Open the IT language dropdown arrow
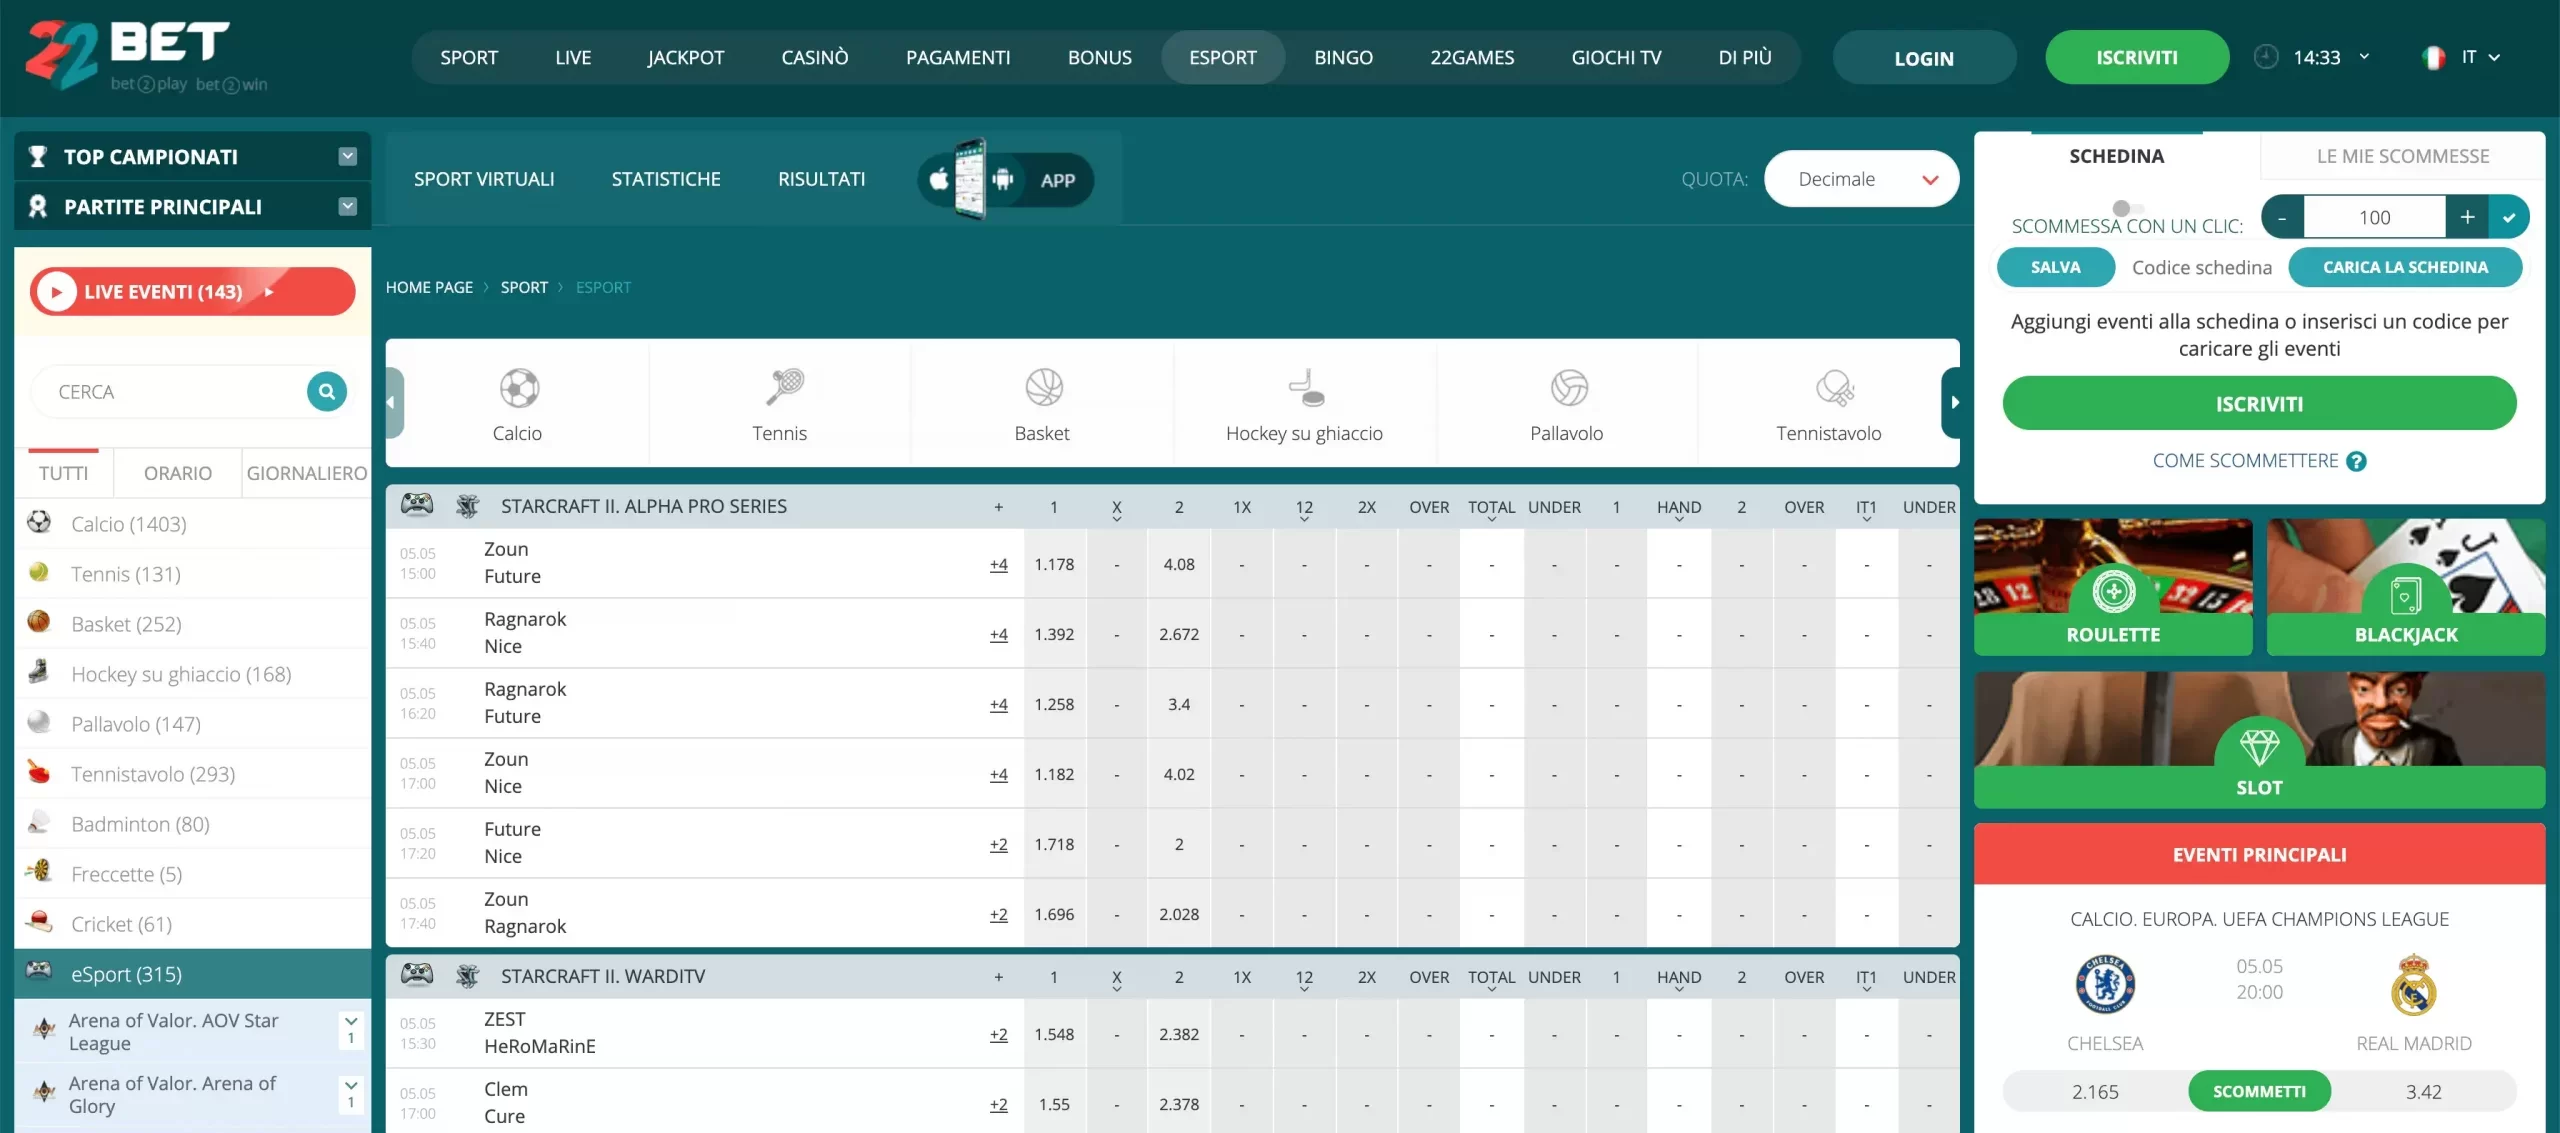This screenshot has width=2560, height=1133. tap(2494, 58)
